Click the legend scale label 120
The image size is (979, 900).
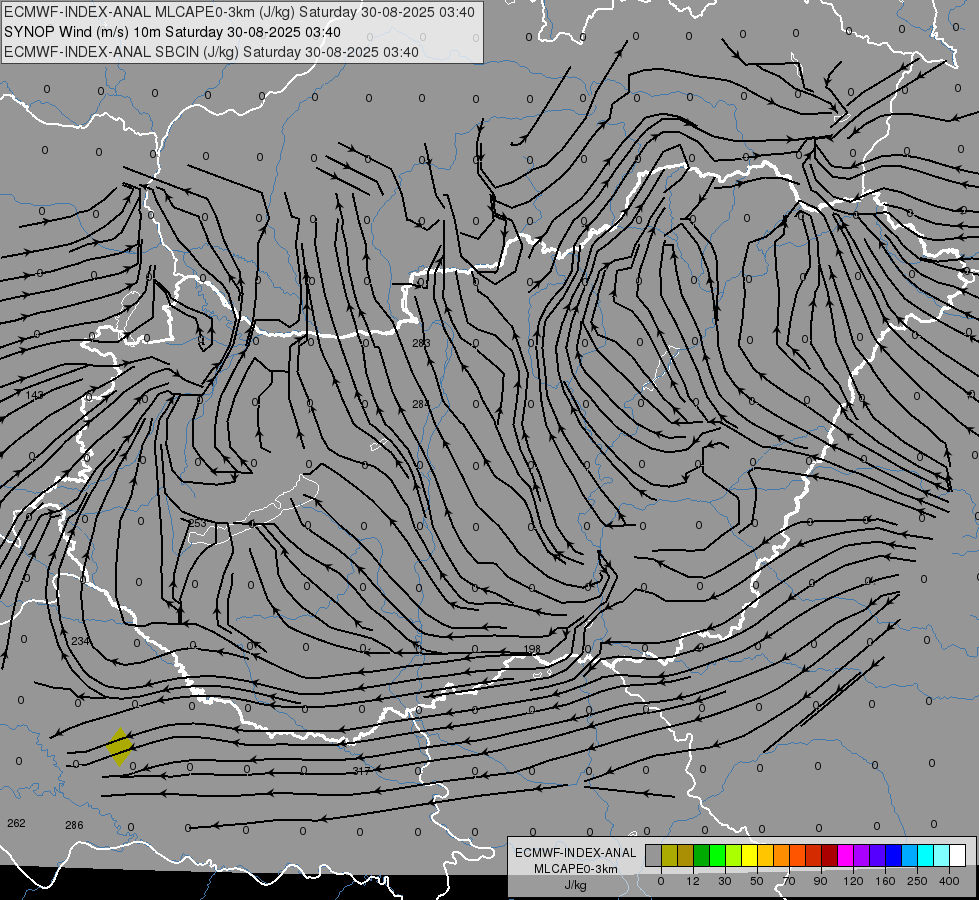pos(853,881)
